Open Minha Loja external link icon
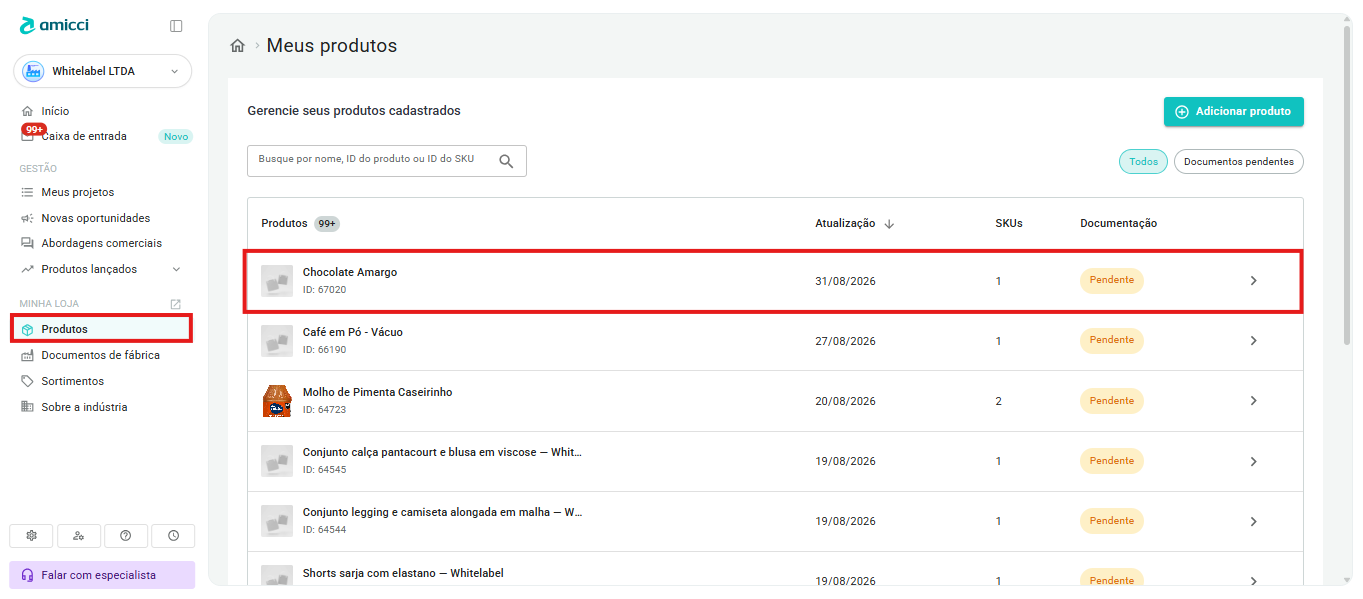This screenshot has height=599, width=1363. 176,304
